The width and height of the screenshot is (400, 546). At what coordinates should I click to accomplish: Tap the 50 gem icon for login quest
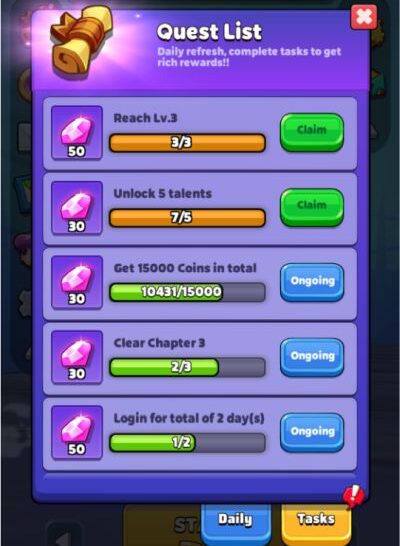77,432
